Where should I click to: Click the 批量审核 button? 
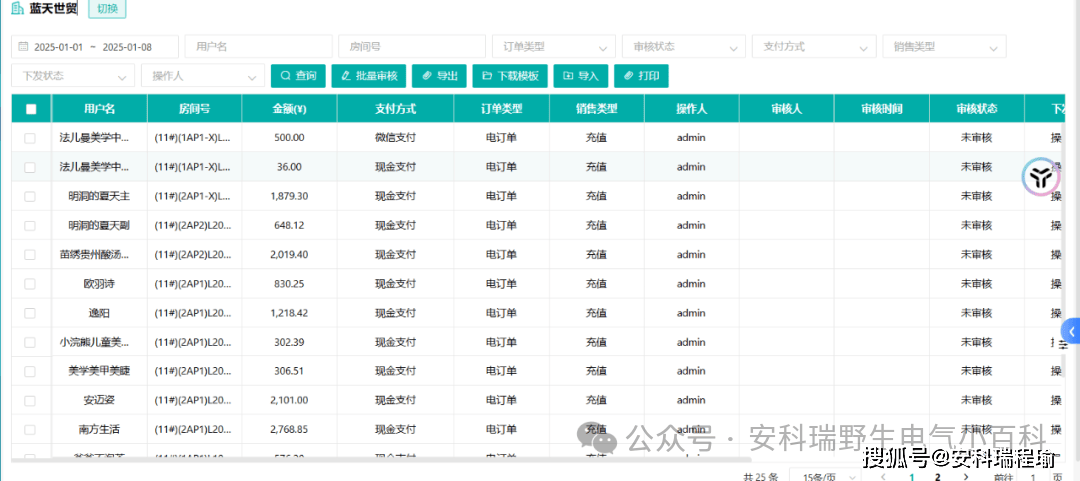click(369, 76)
